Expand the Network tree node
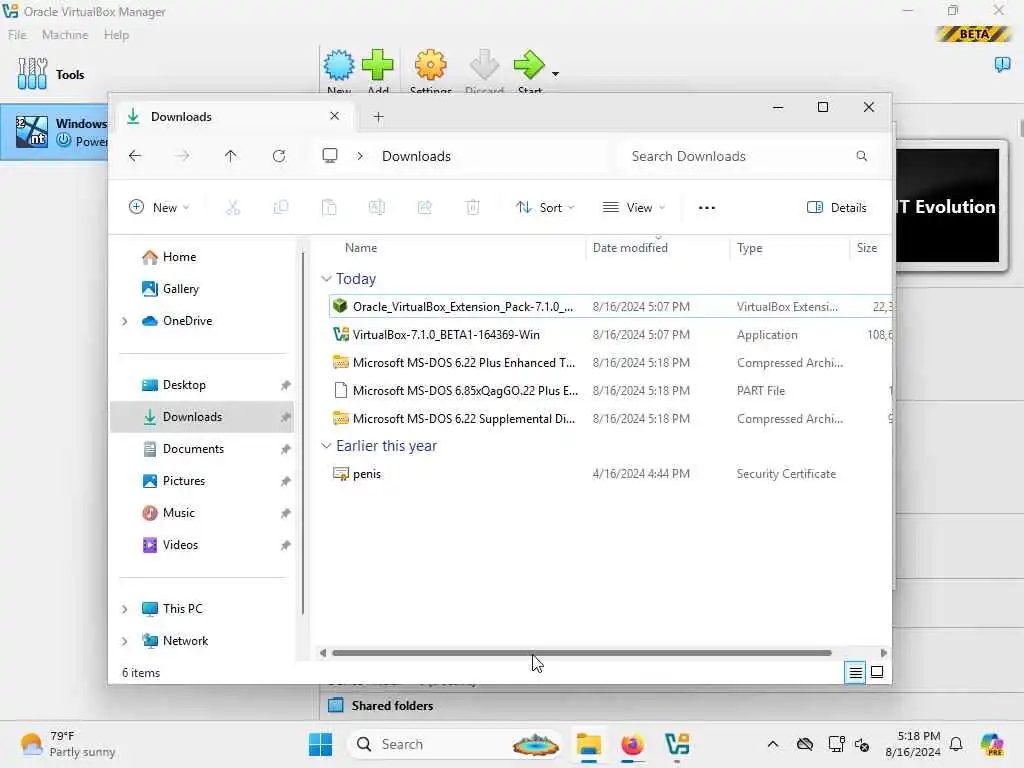The width and height of the screenshot is (1024, 768). click(125, 641)
